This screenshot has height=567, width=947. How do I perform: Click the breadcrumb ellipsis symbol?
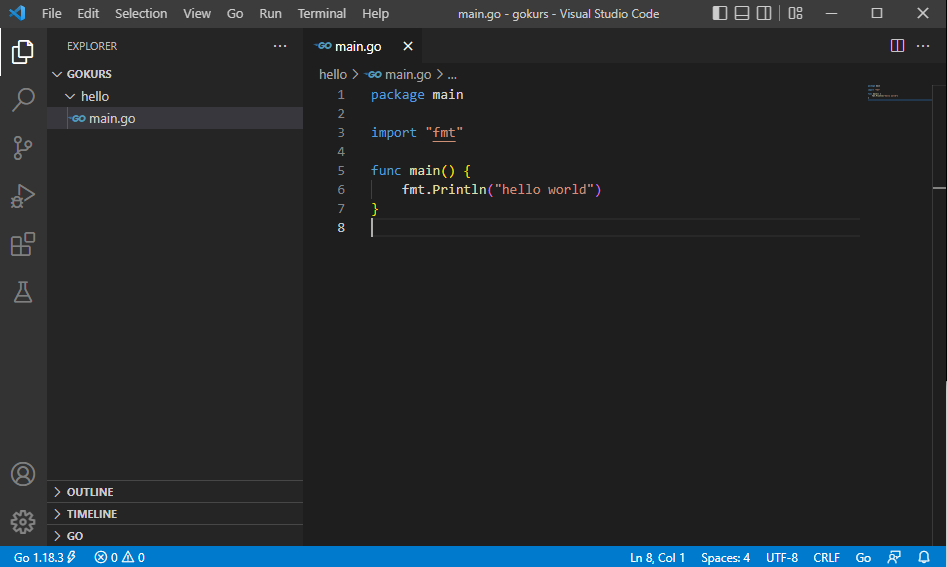(452, 74)
